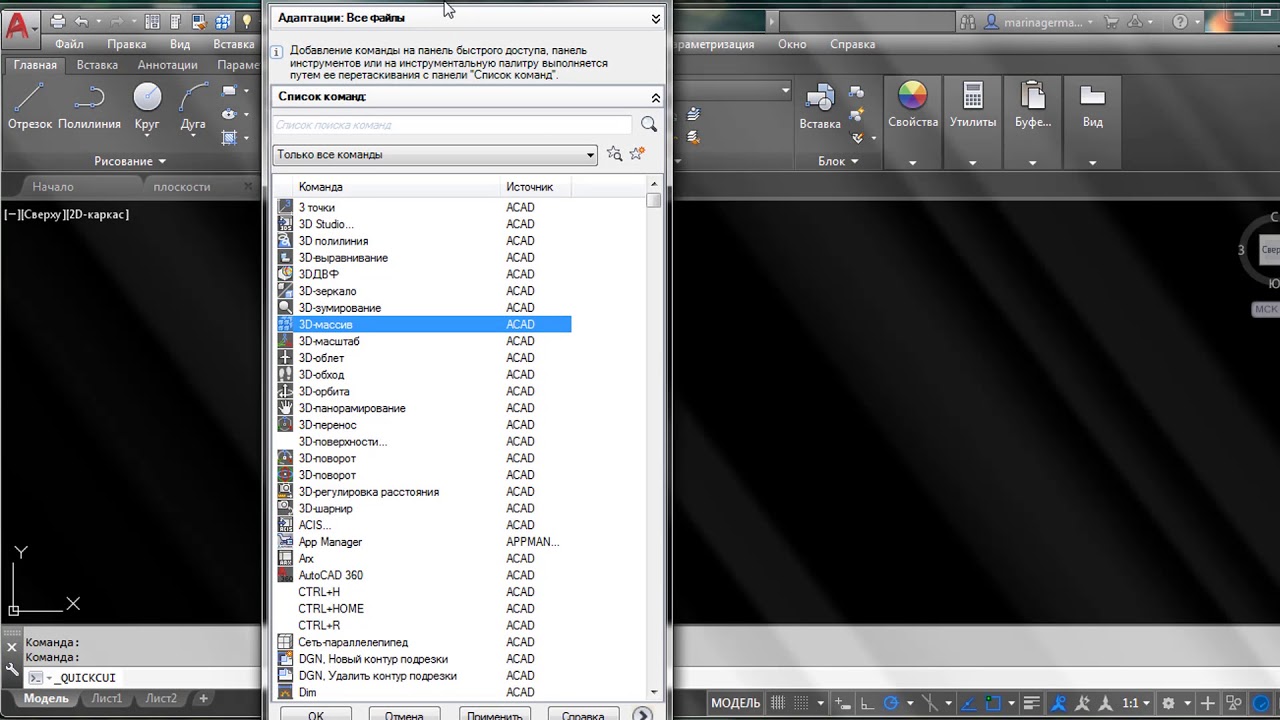Expand the Адаптации: Все файлы section
1280x720 pixels.
coord(656,18)
